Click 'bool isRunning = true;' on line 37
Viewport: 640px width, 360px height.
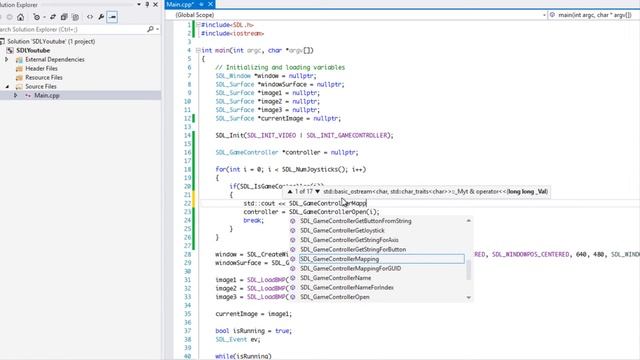[x=253, y=331]
